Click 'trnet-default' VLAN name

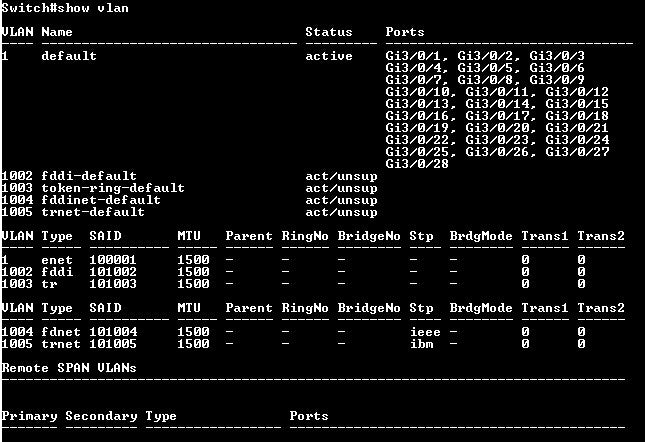[x=93, y=212]
